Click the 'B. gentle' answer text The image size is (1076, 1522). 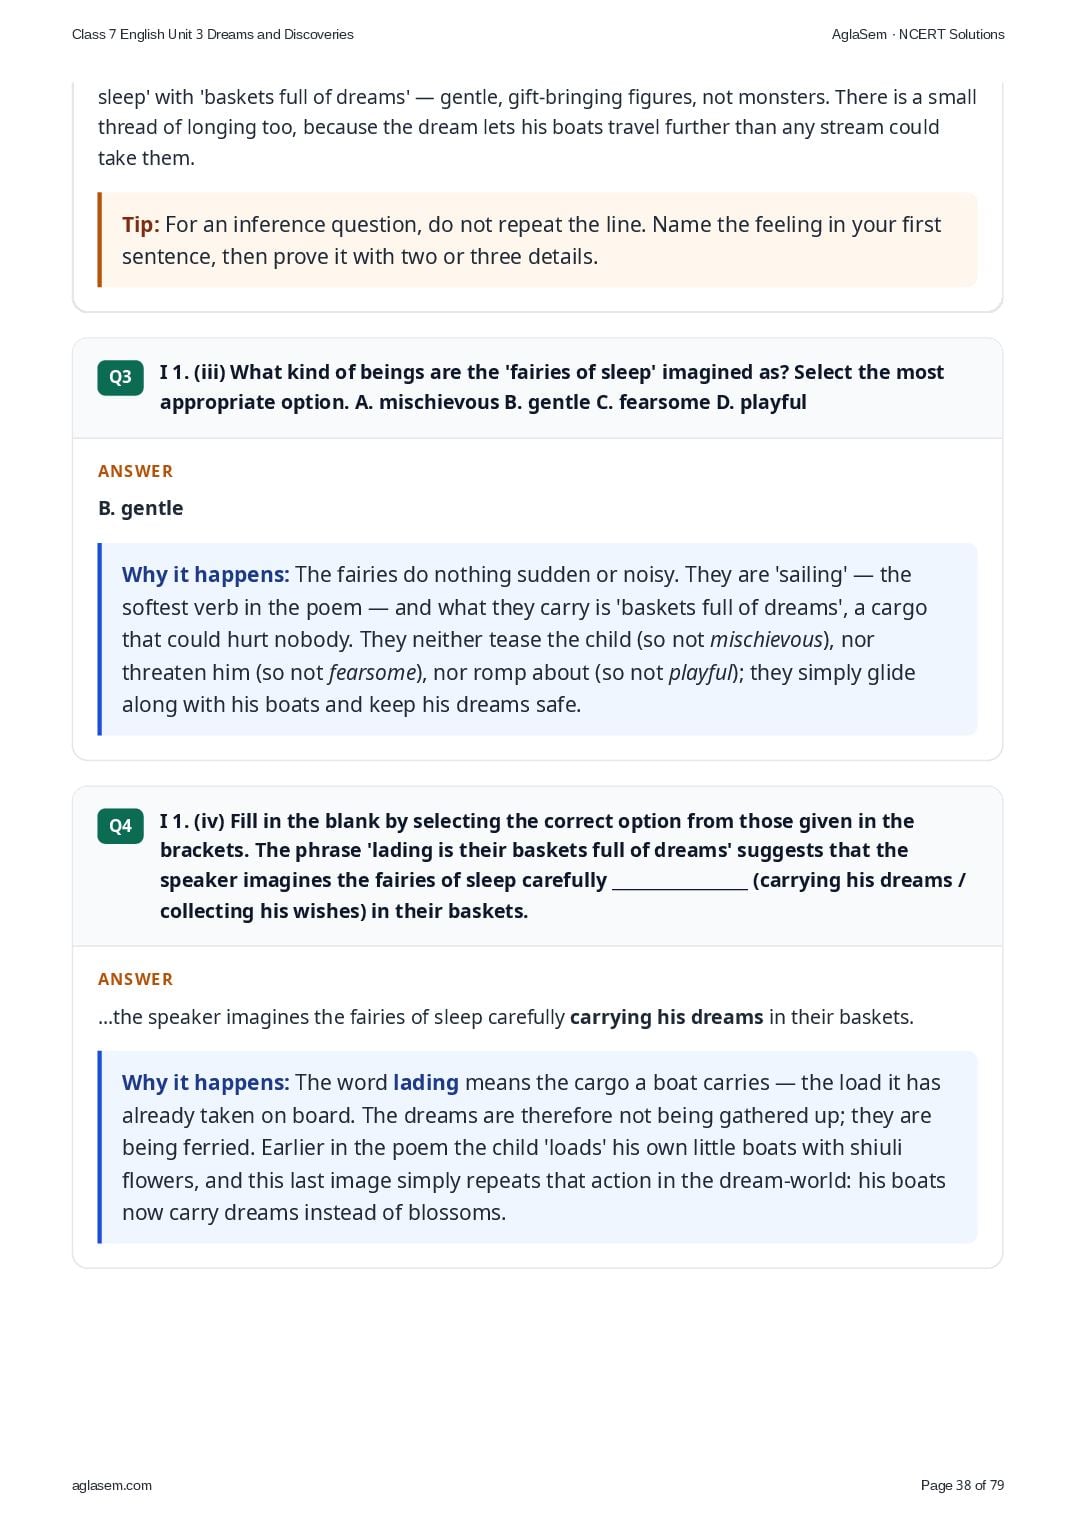[141, 508]
